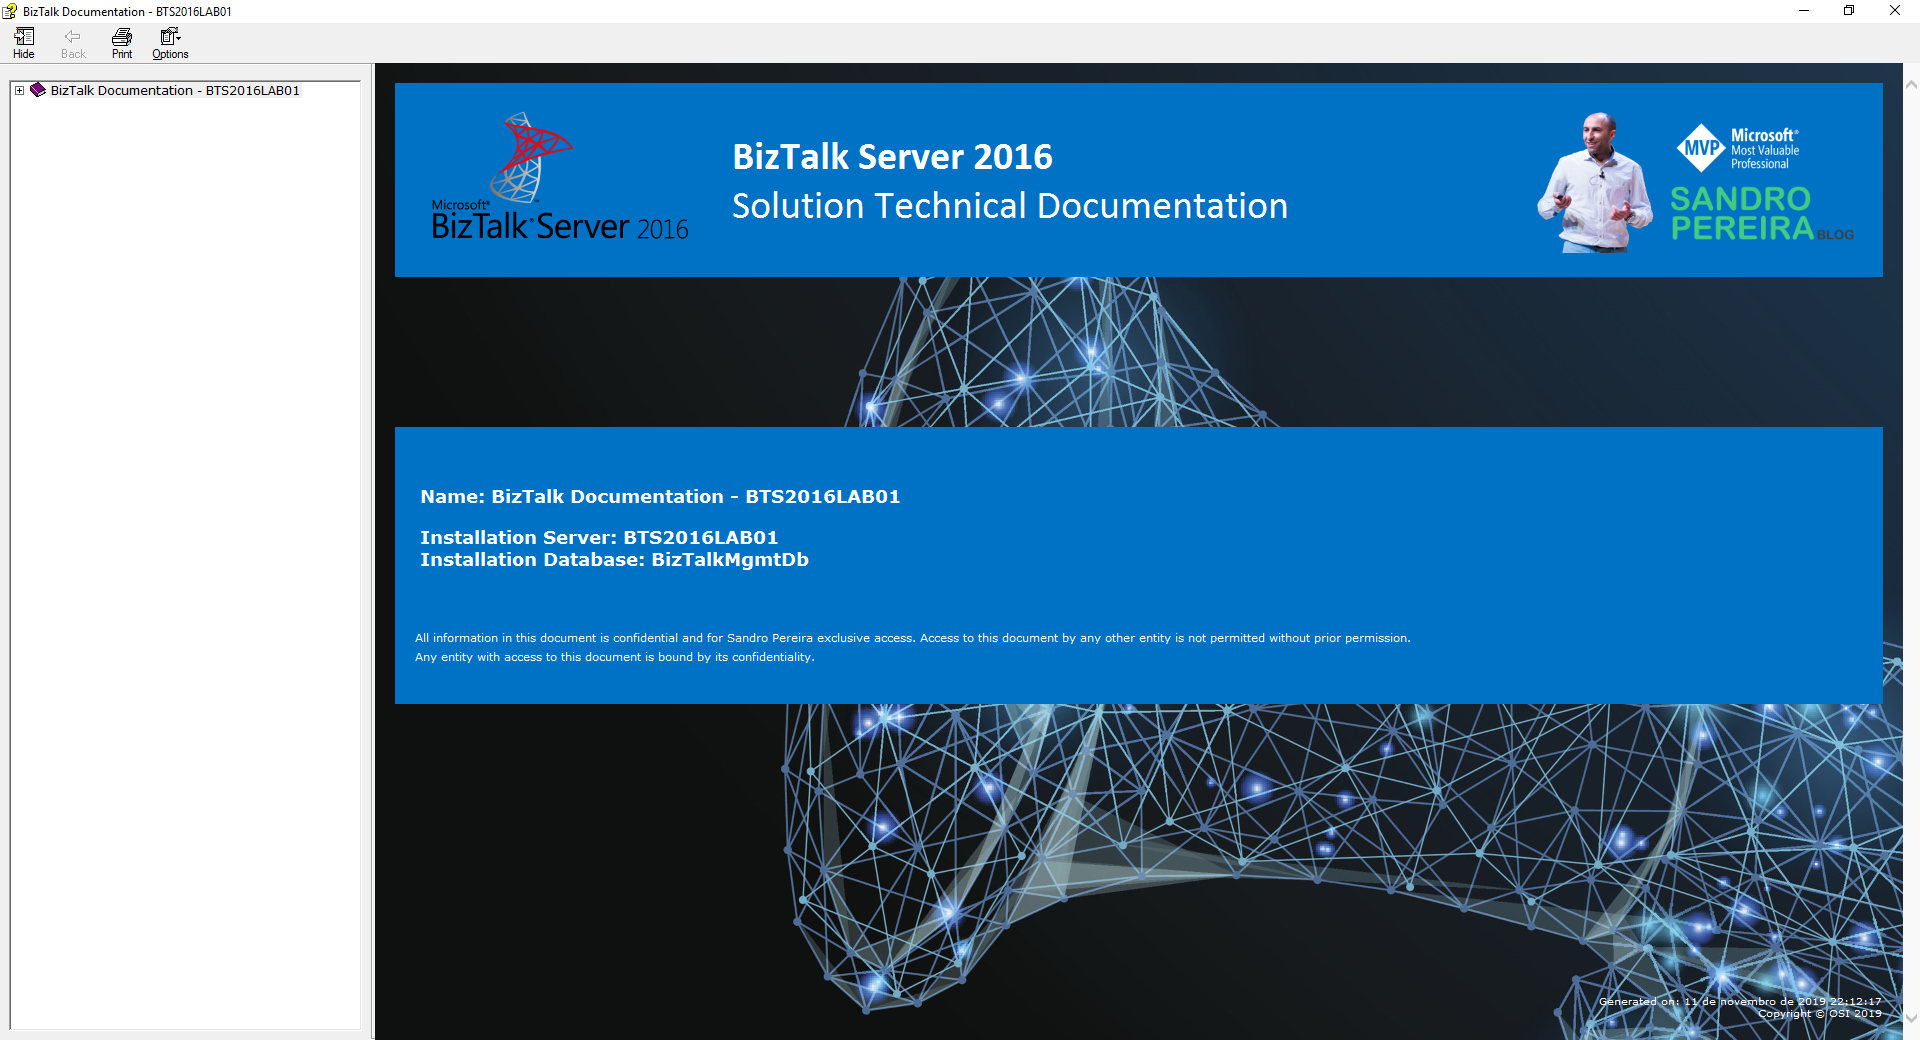Image resolution: width=1920 pixels, height=1040 pixels.
Task: Open the Options toolbar menu
Action: (x=170, y=43)
